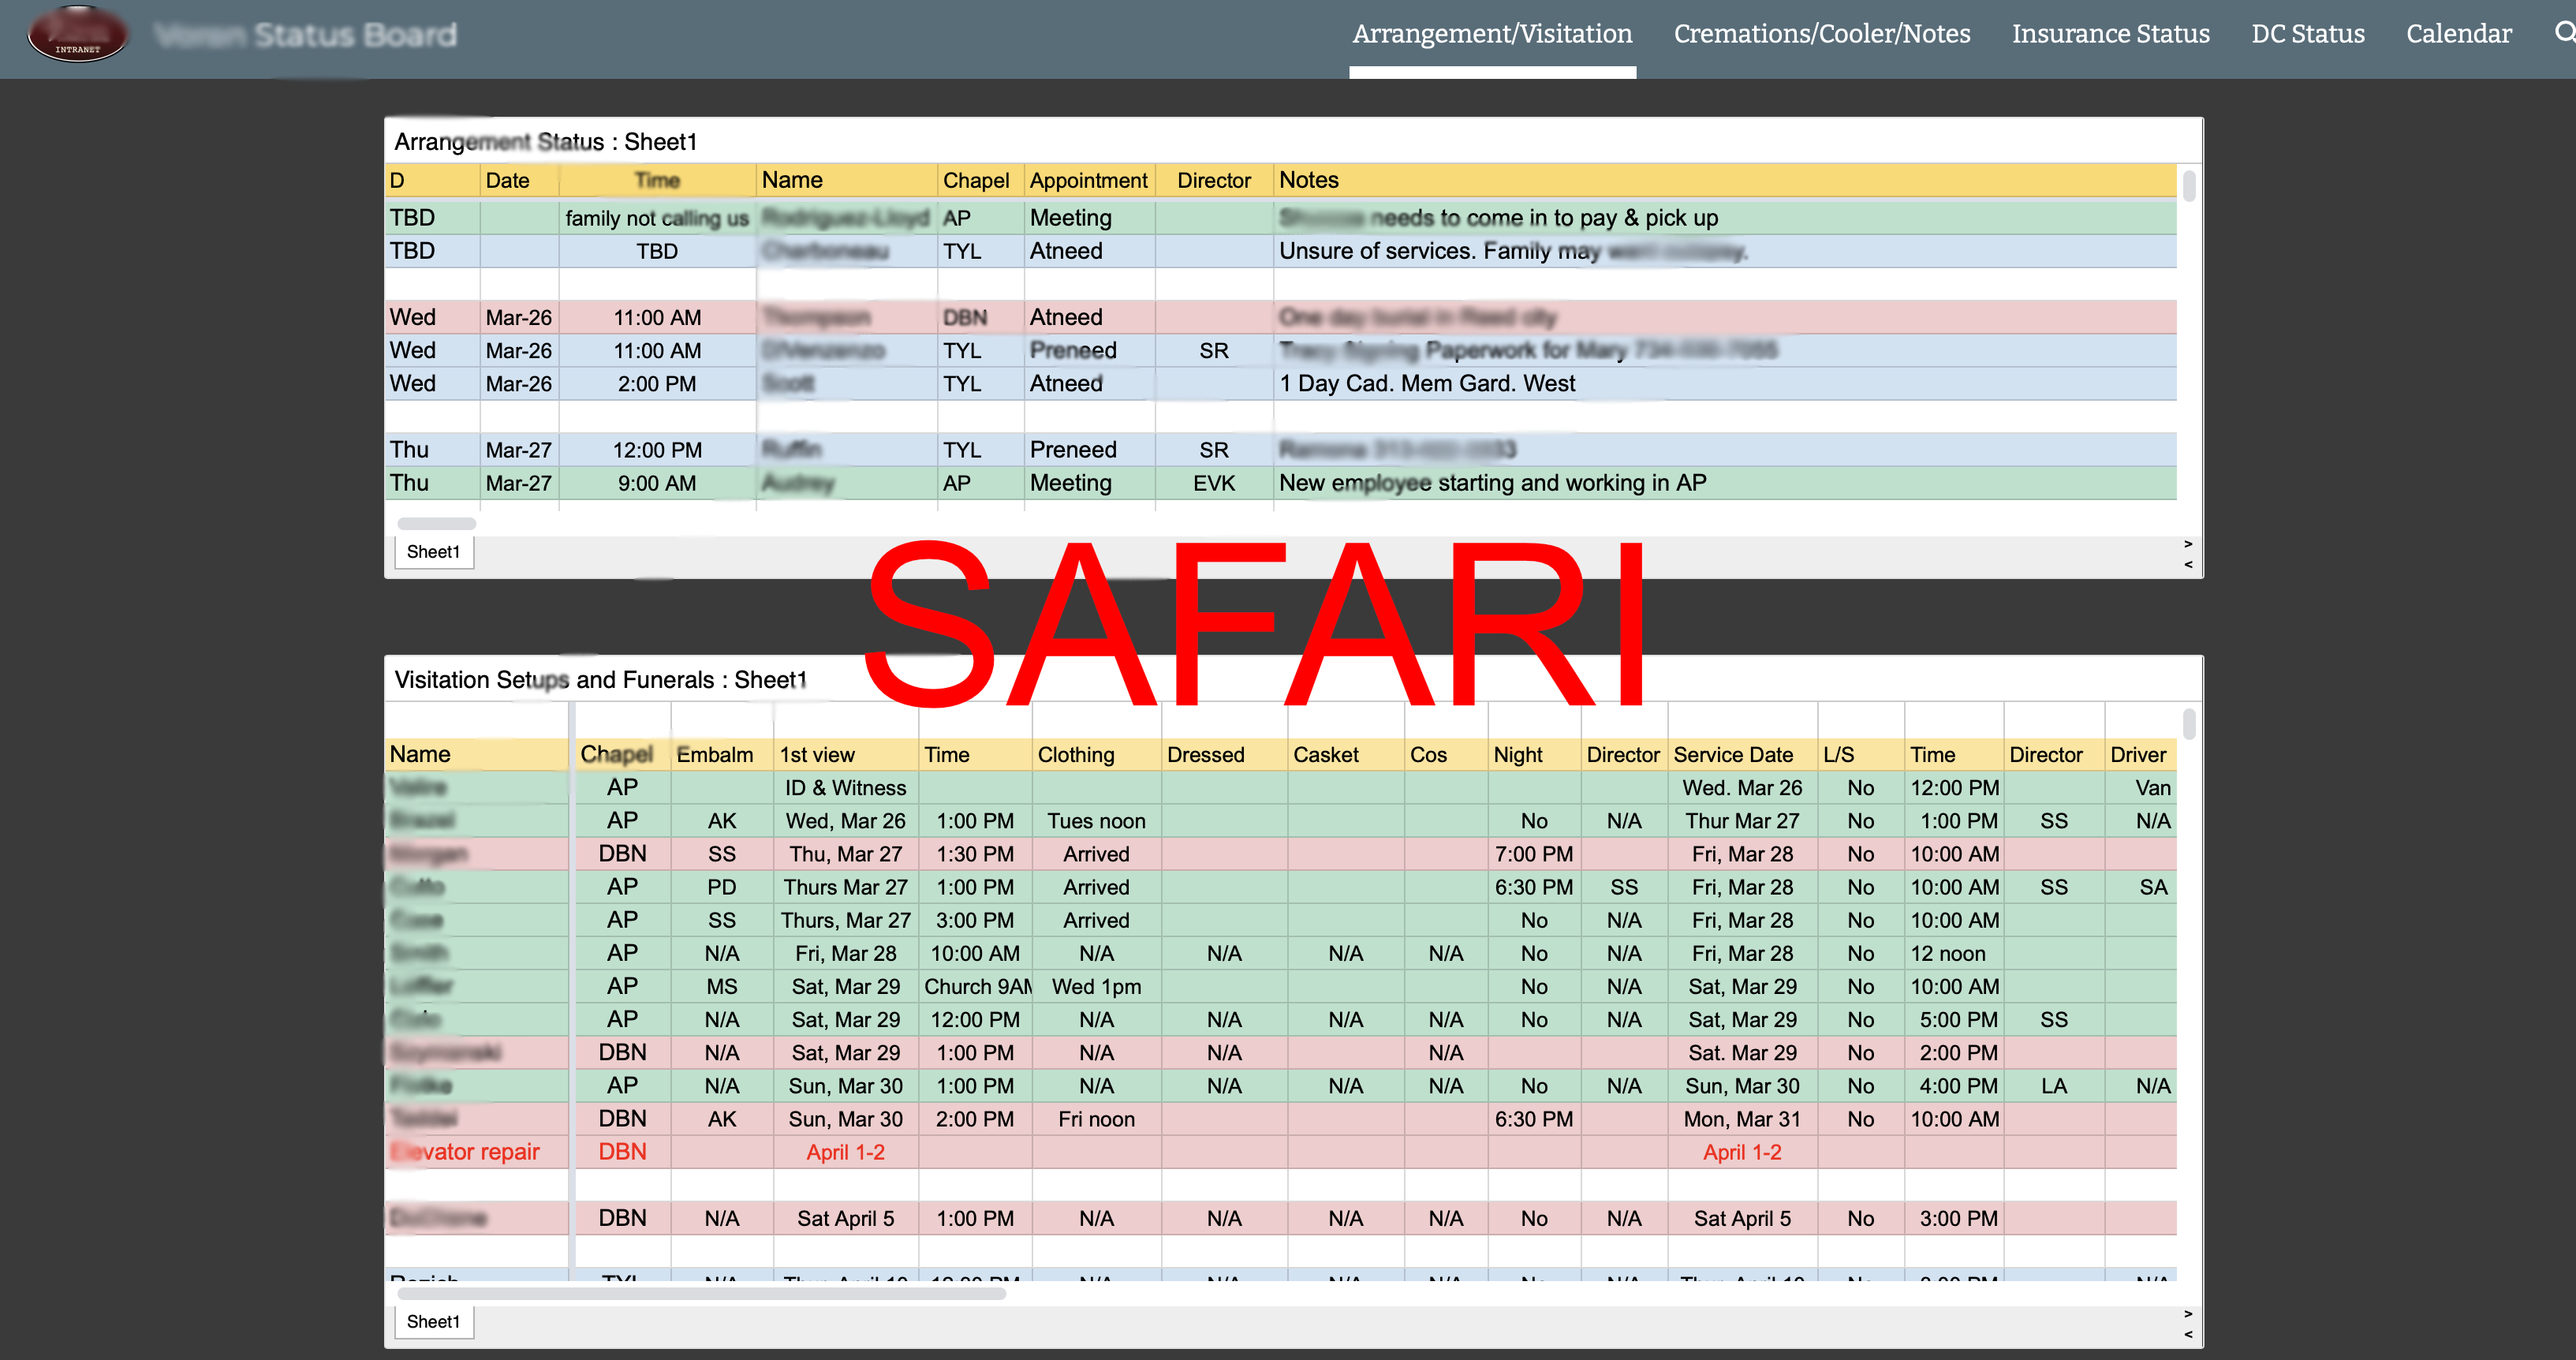Click the 'SA' driver cell
Screen dimensions: 2576x1360
(x=2140, y=887)
